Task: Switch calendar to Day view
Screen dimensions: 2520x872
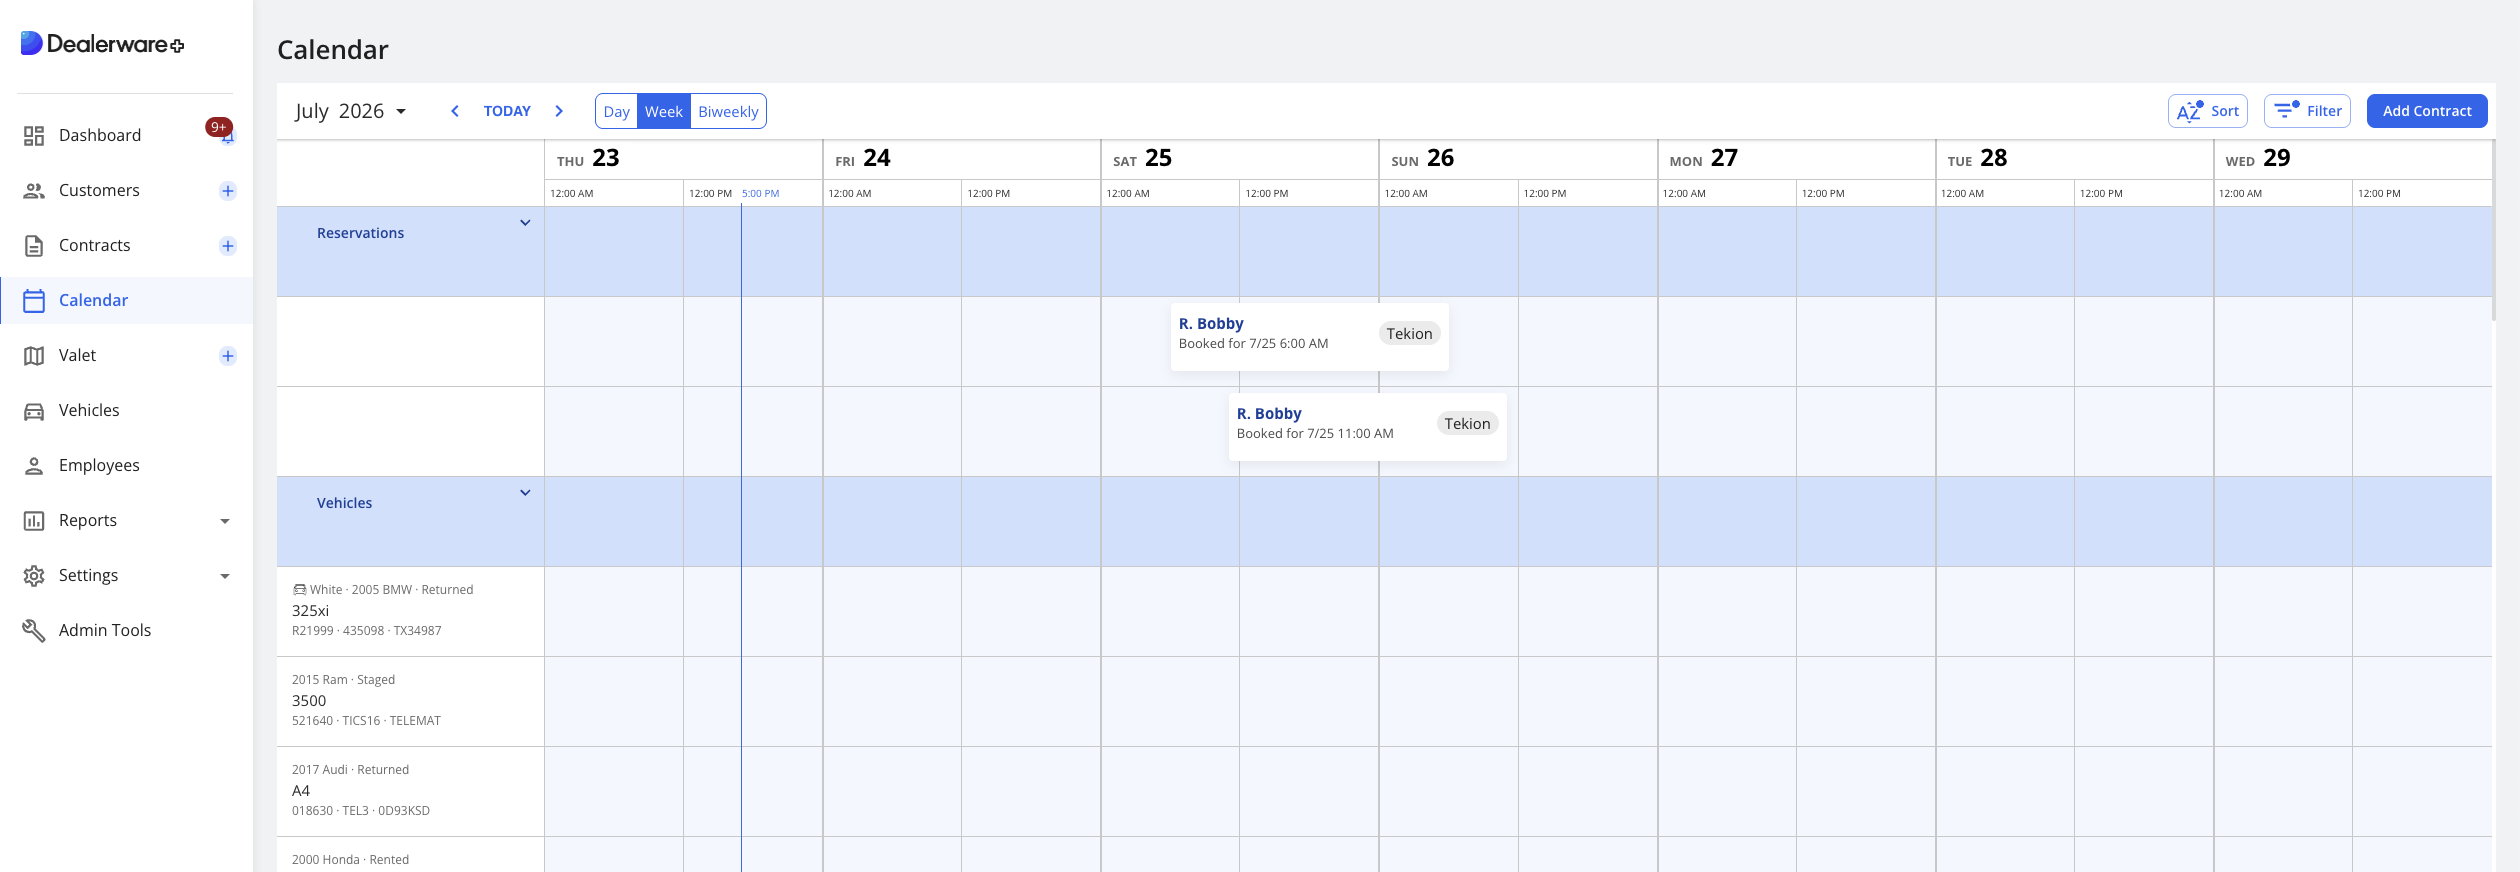Action: 616,112
